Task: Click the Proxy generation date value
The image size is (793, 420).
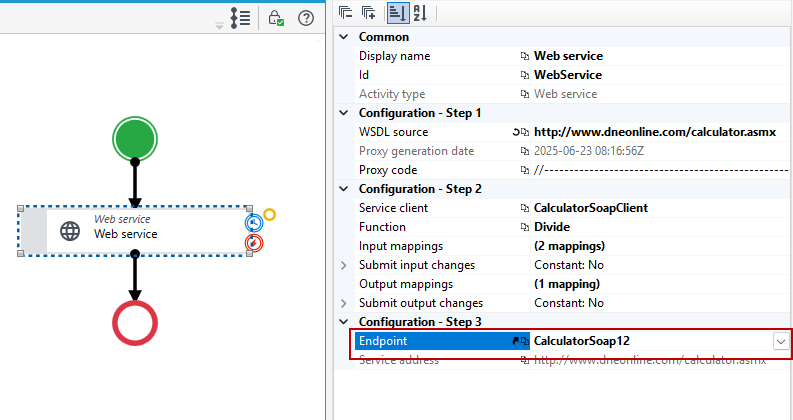Action: click(x=589, y=151)
